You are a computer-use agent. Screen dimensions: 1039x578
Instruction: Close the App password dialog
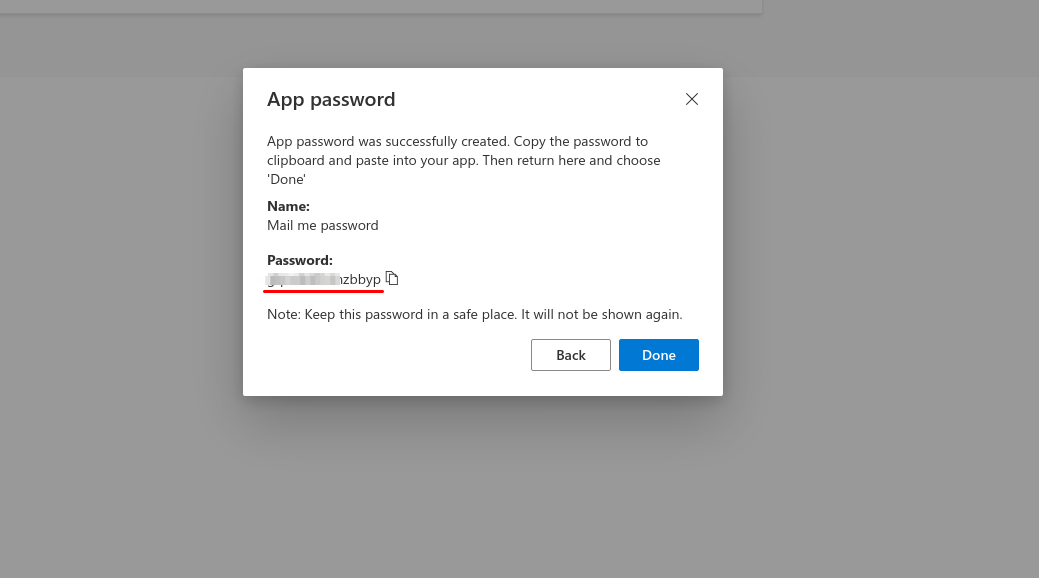[691, 99]
